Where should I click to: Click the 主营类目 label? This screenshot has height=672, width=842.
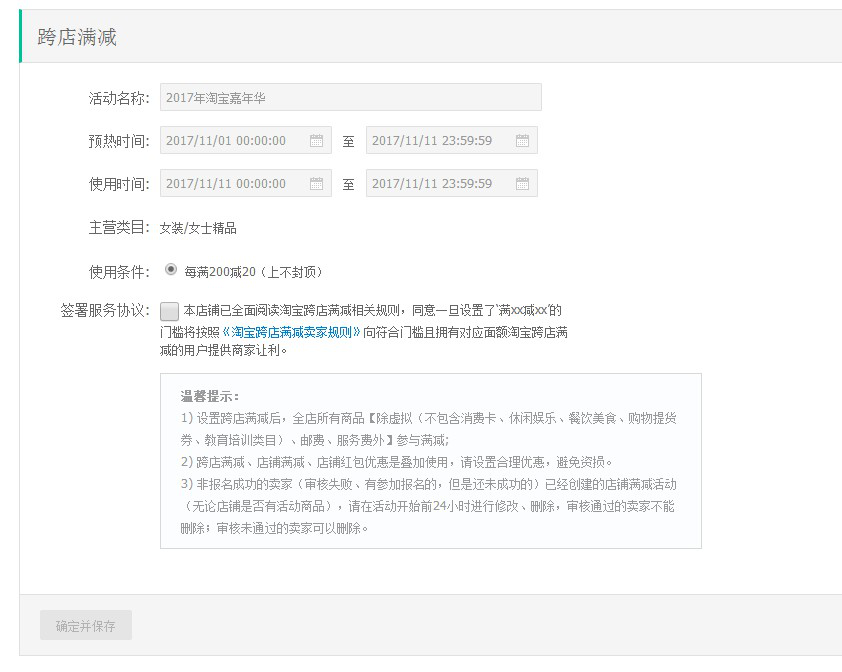click(x=119, y=227)
